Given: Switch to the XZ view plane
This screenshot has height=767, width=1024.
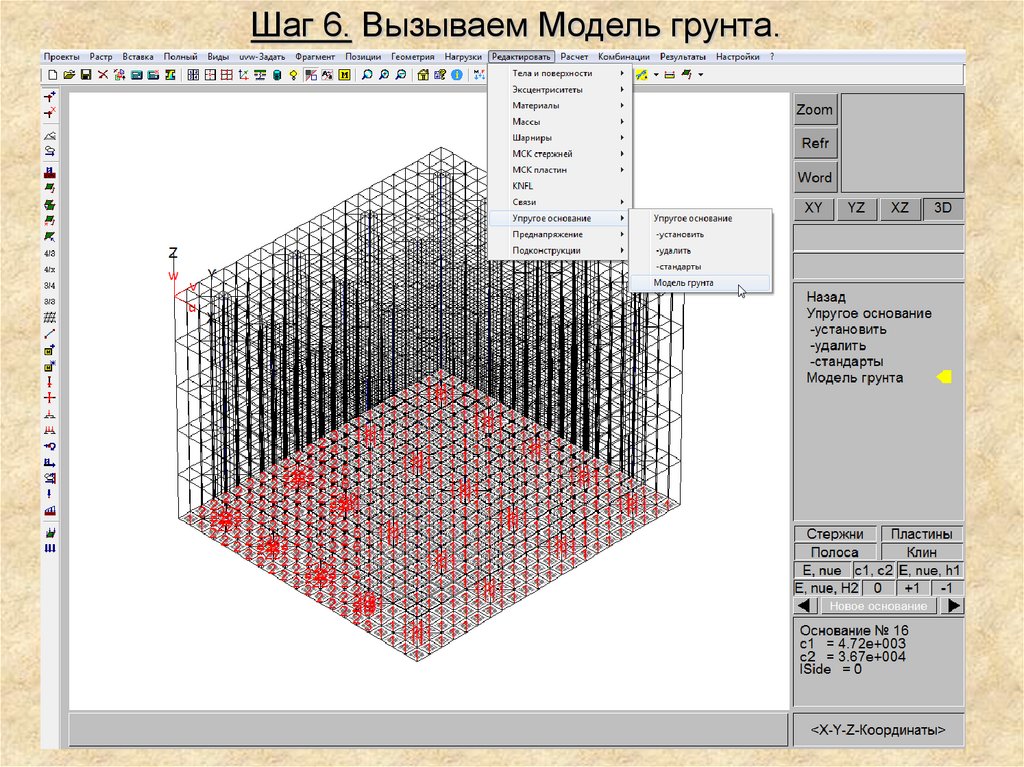Looking at the screenshot, I should click(899, 208).
